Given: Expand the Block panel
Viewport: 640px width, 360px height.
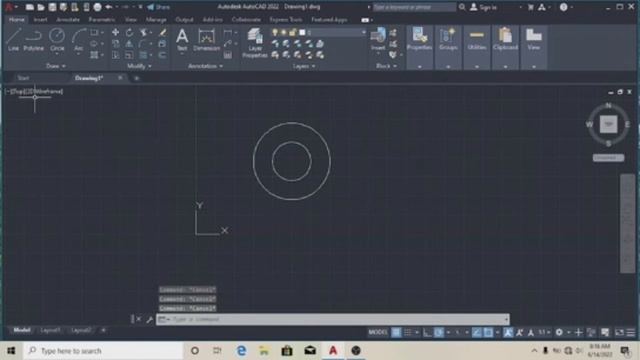Looking at the screenshot, I should point(386,66).
